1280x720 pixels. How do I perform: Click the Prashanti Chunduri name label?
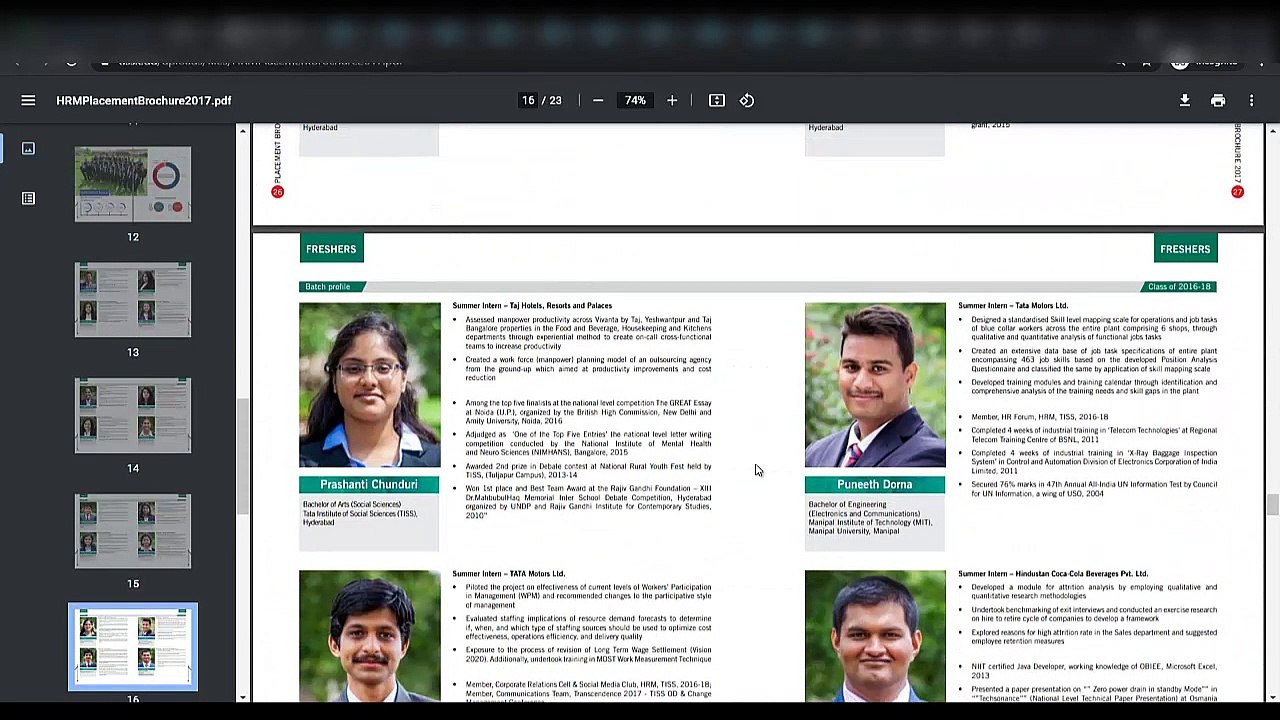369,484
